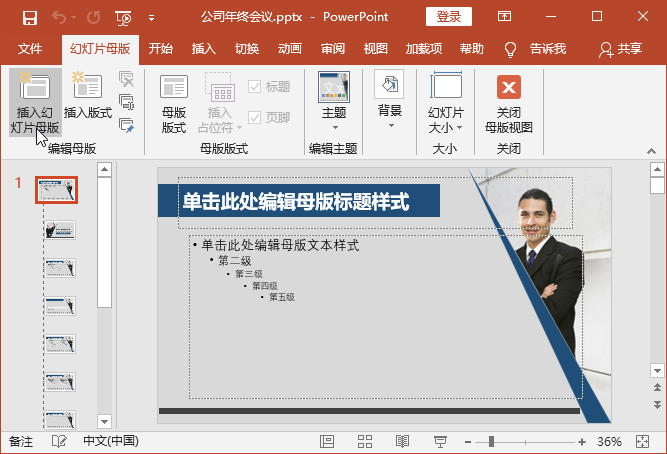Click the text 单击此处编辑母版文本样式
The image size is (667, 454).
tap(280, 246)
